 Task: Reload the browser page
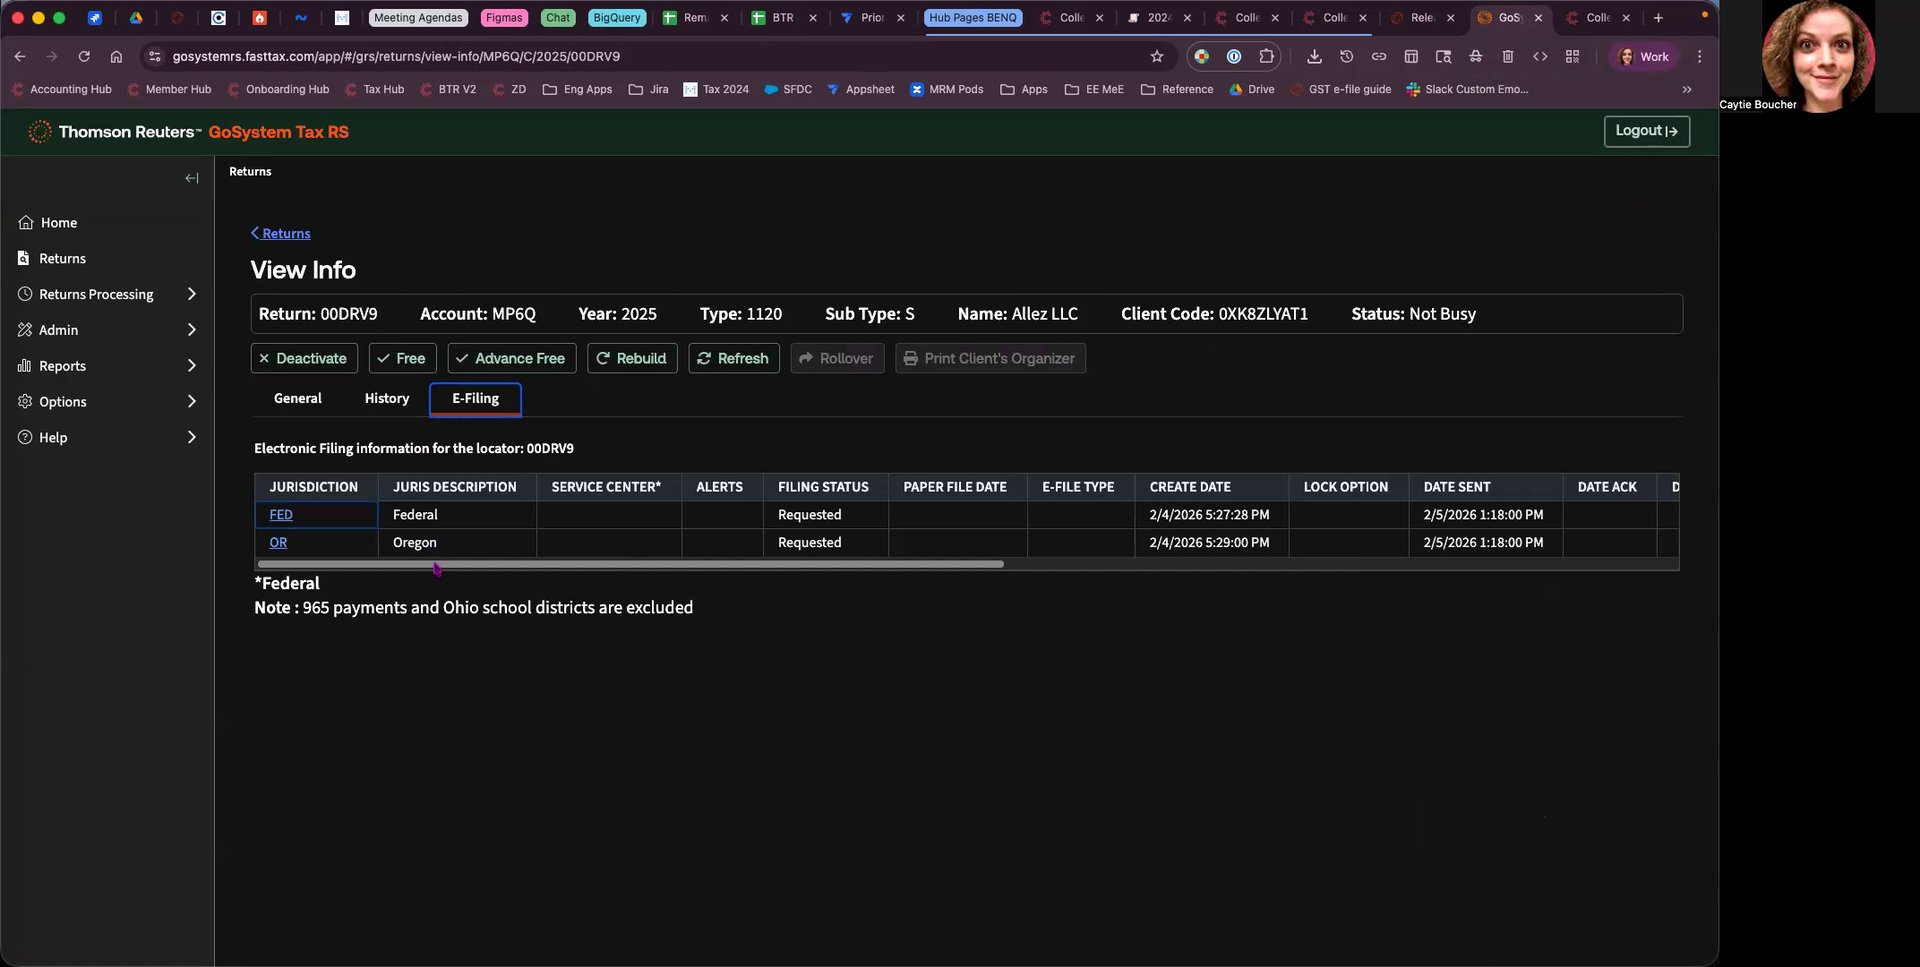84,57
